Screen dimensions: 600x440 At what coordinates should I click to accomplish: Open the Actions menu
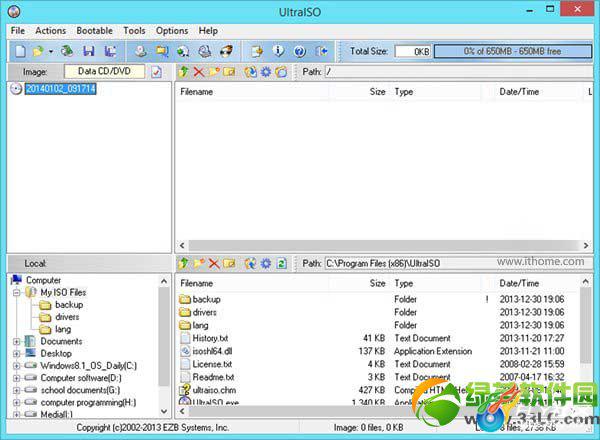click(x=51, y=31)
